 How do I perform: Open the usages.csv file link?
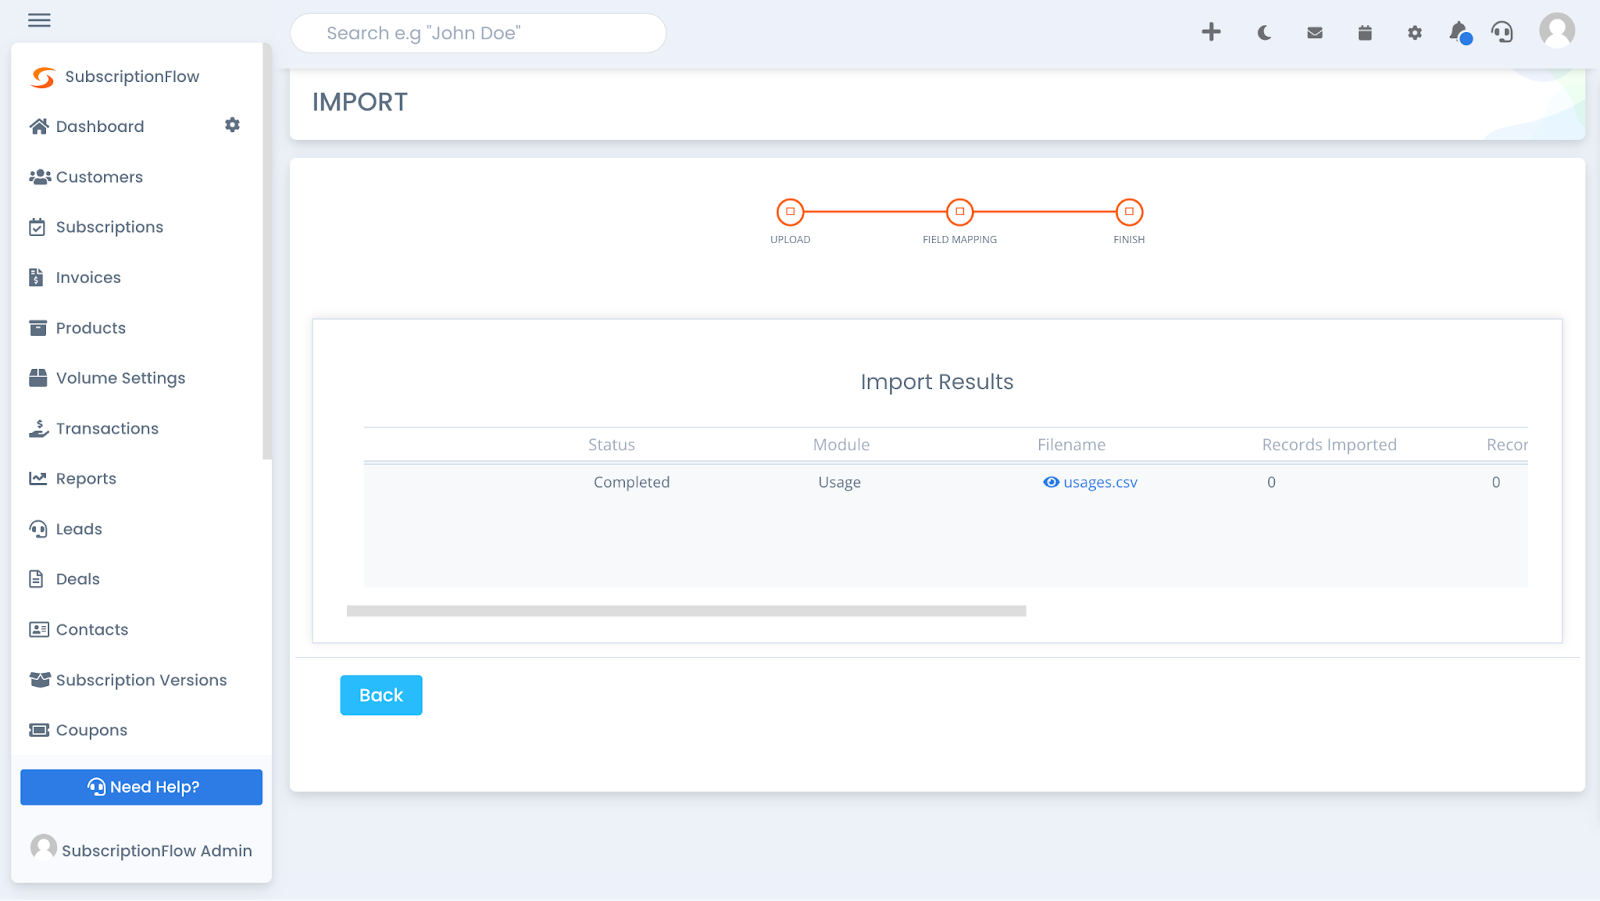click(x=1101, y=482)
